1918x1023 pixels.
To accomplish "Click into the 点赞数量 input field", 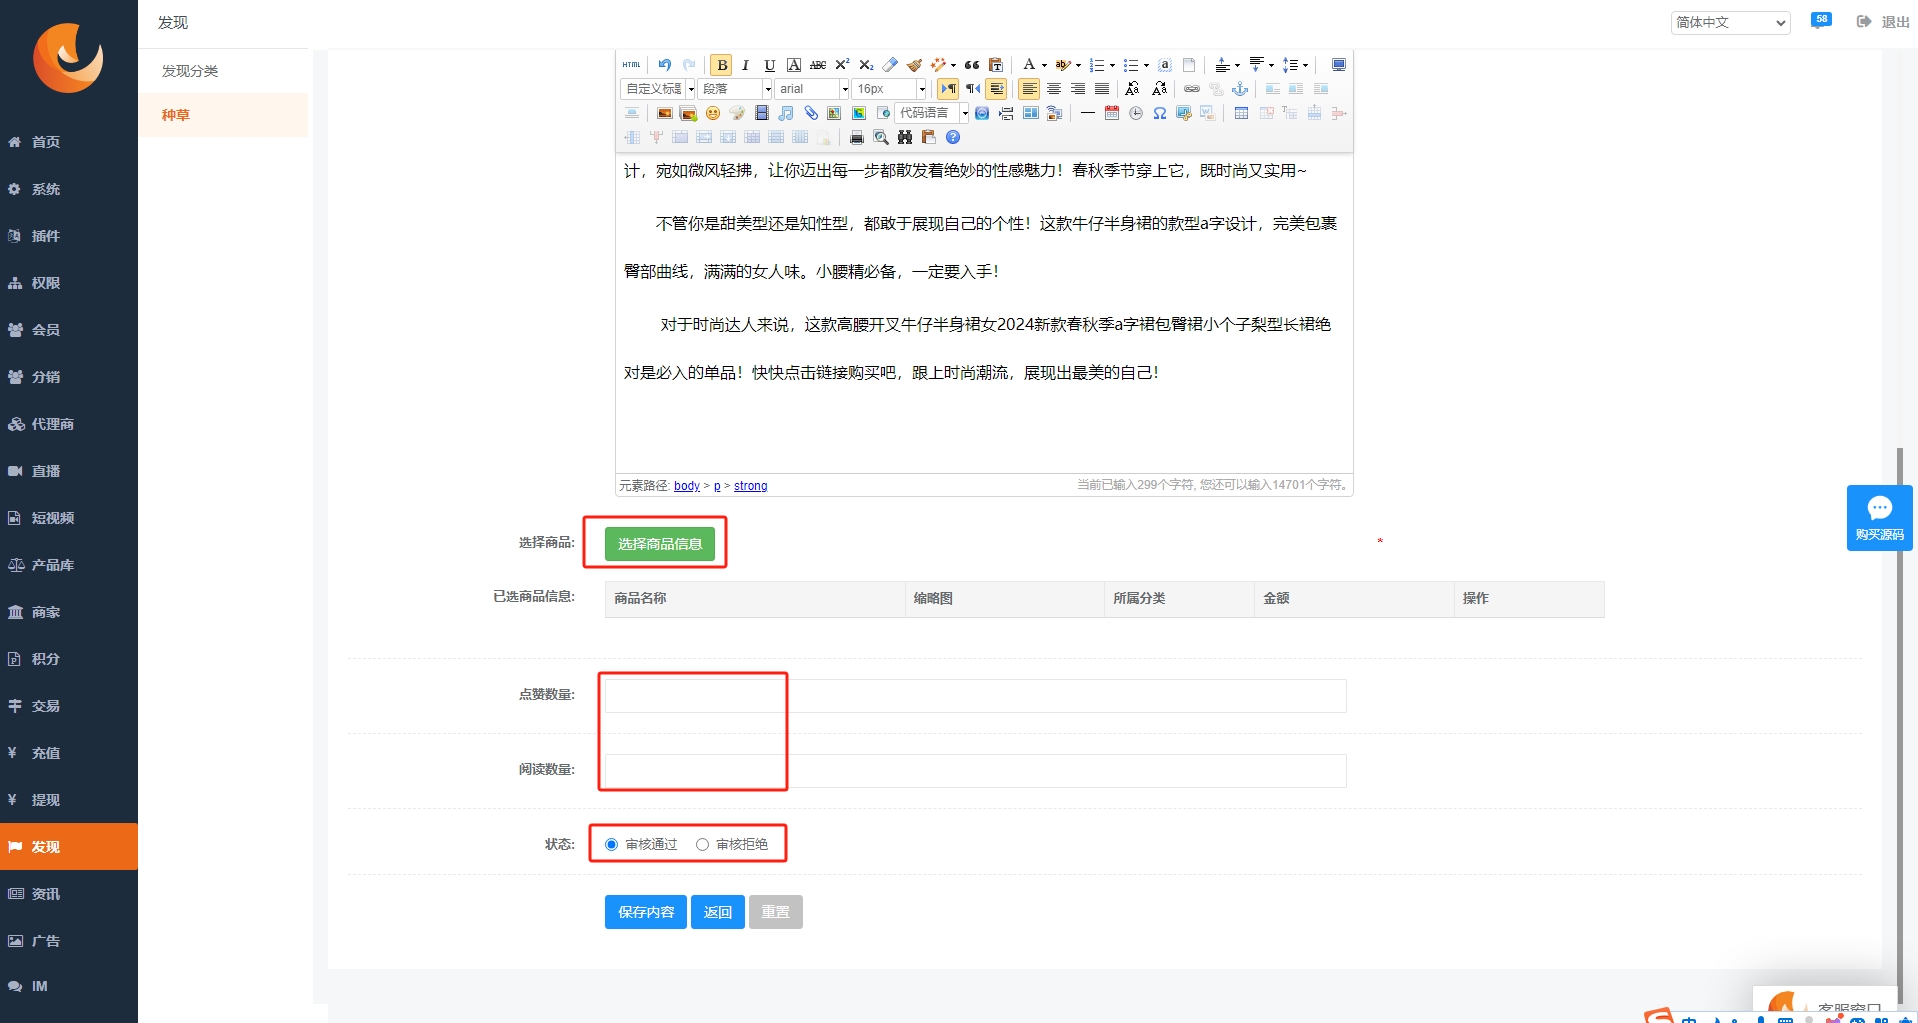I will [975, 695].
